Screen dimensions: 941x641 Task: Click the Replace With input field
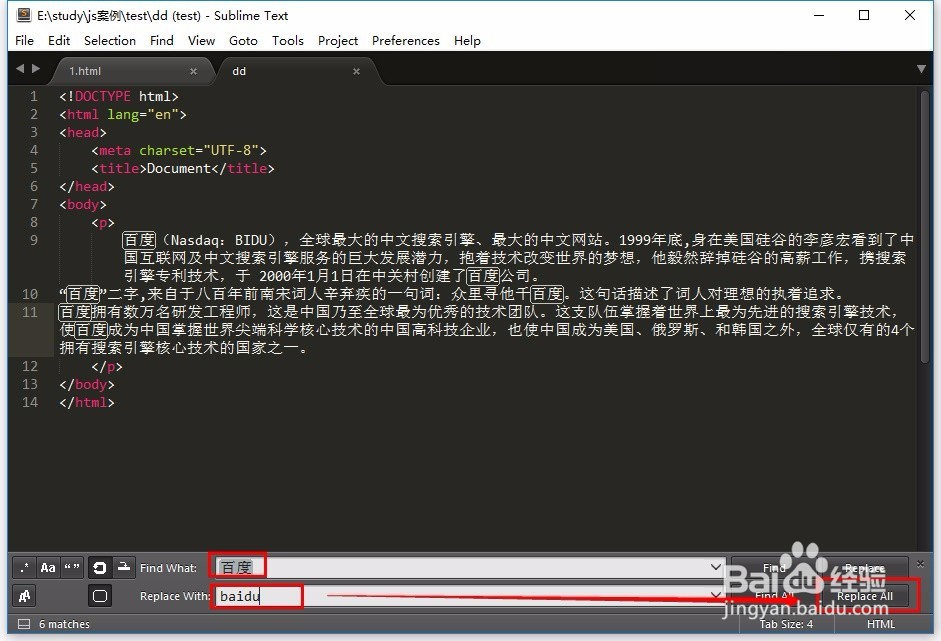[x=469, y=596]
